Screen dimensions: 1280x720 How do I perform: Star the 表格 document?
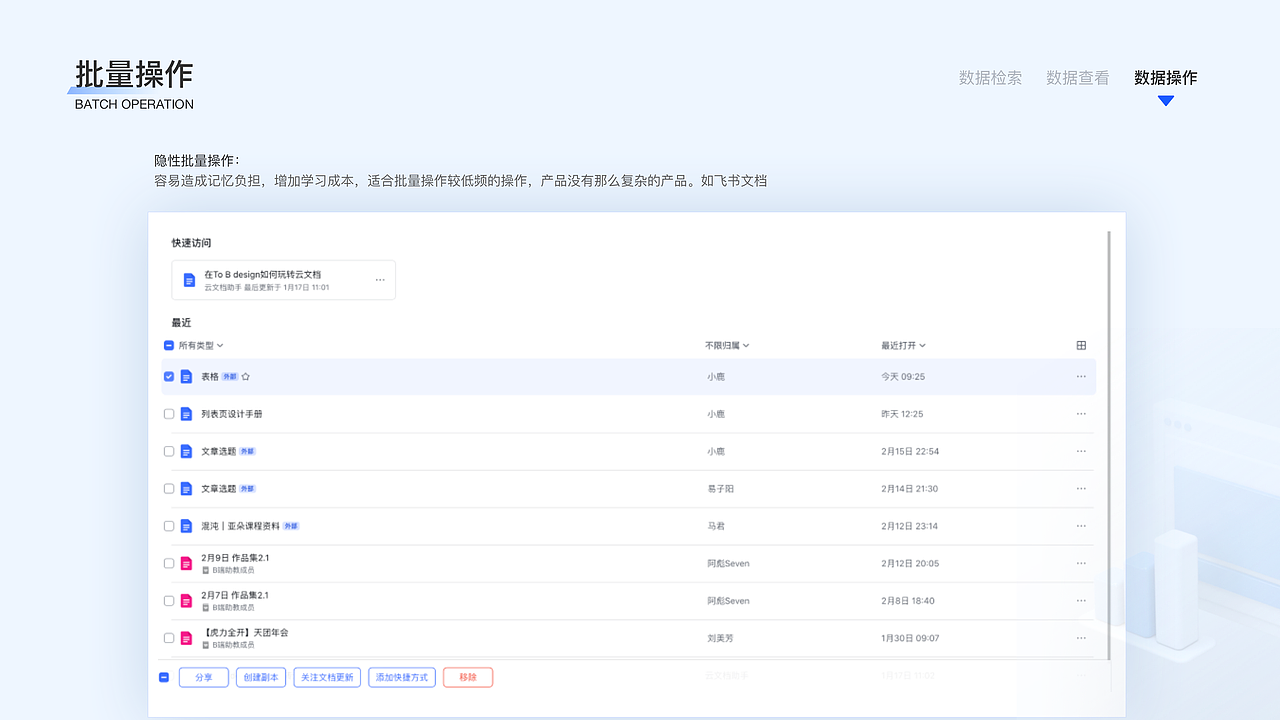(245, 376)
